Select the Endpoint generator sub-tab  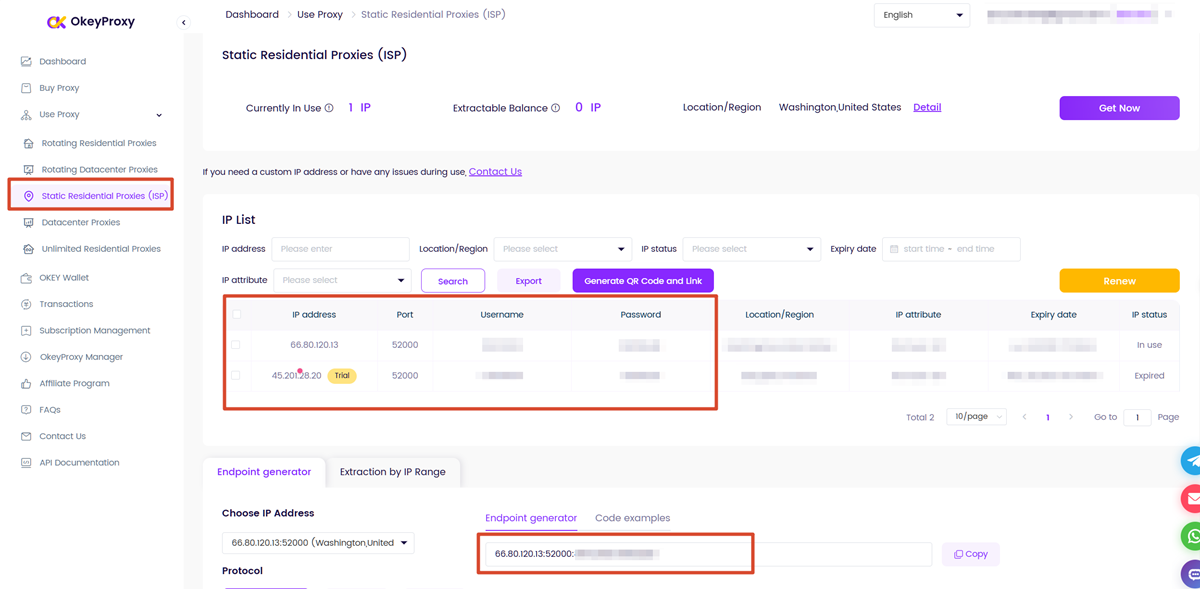point(531,518)
